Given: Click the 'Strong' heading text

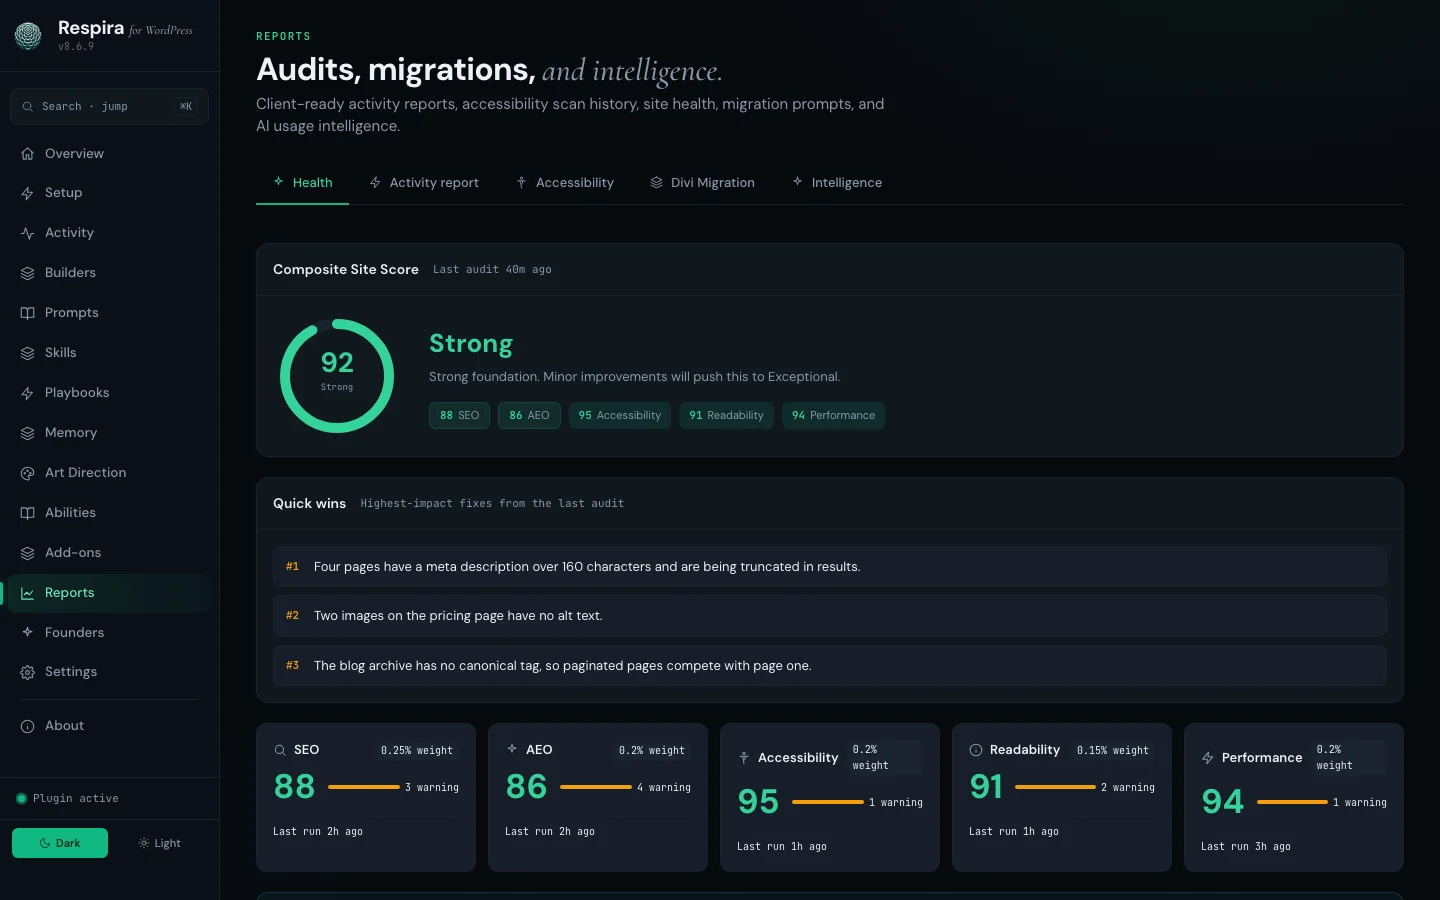Looking at the screenshot, I should coord(471,343).
